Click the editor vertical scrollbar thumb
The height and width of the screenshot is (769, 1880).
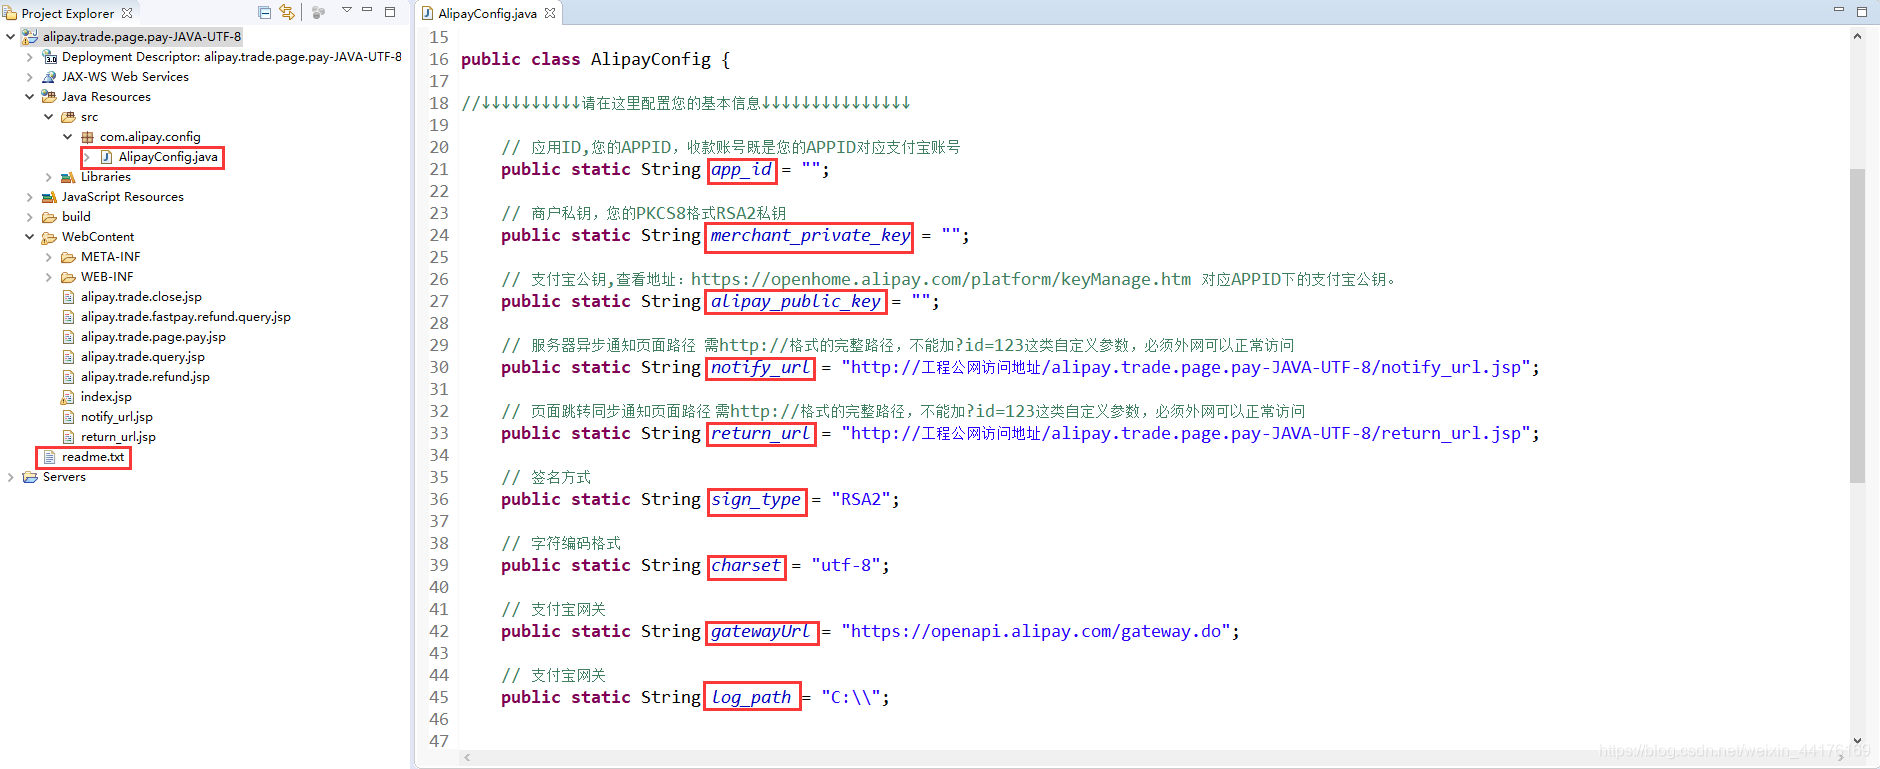1857,326
